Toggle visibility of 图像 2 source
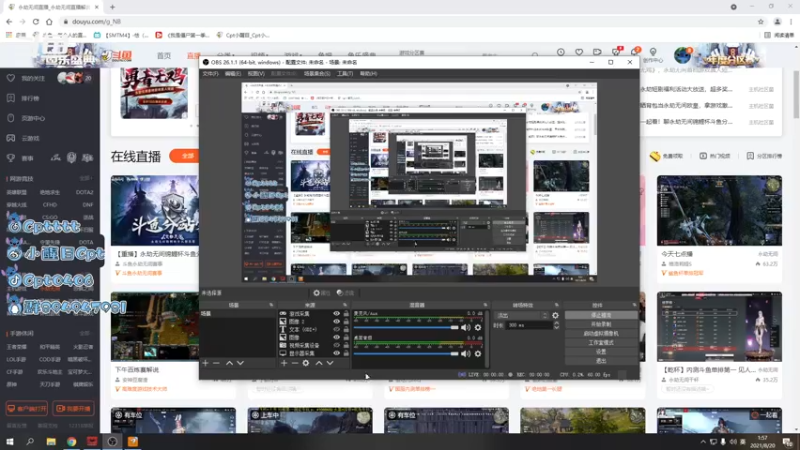This screenshot has height=450, width=800. click(x=336, y=321)
